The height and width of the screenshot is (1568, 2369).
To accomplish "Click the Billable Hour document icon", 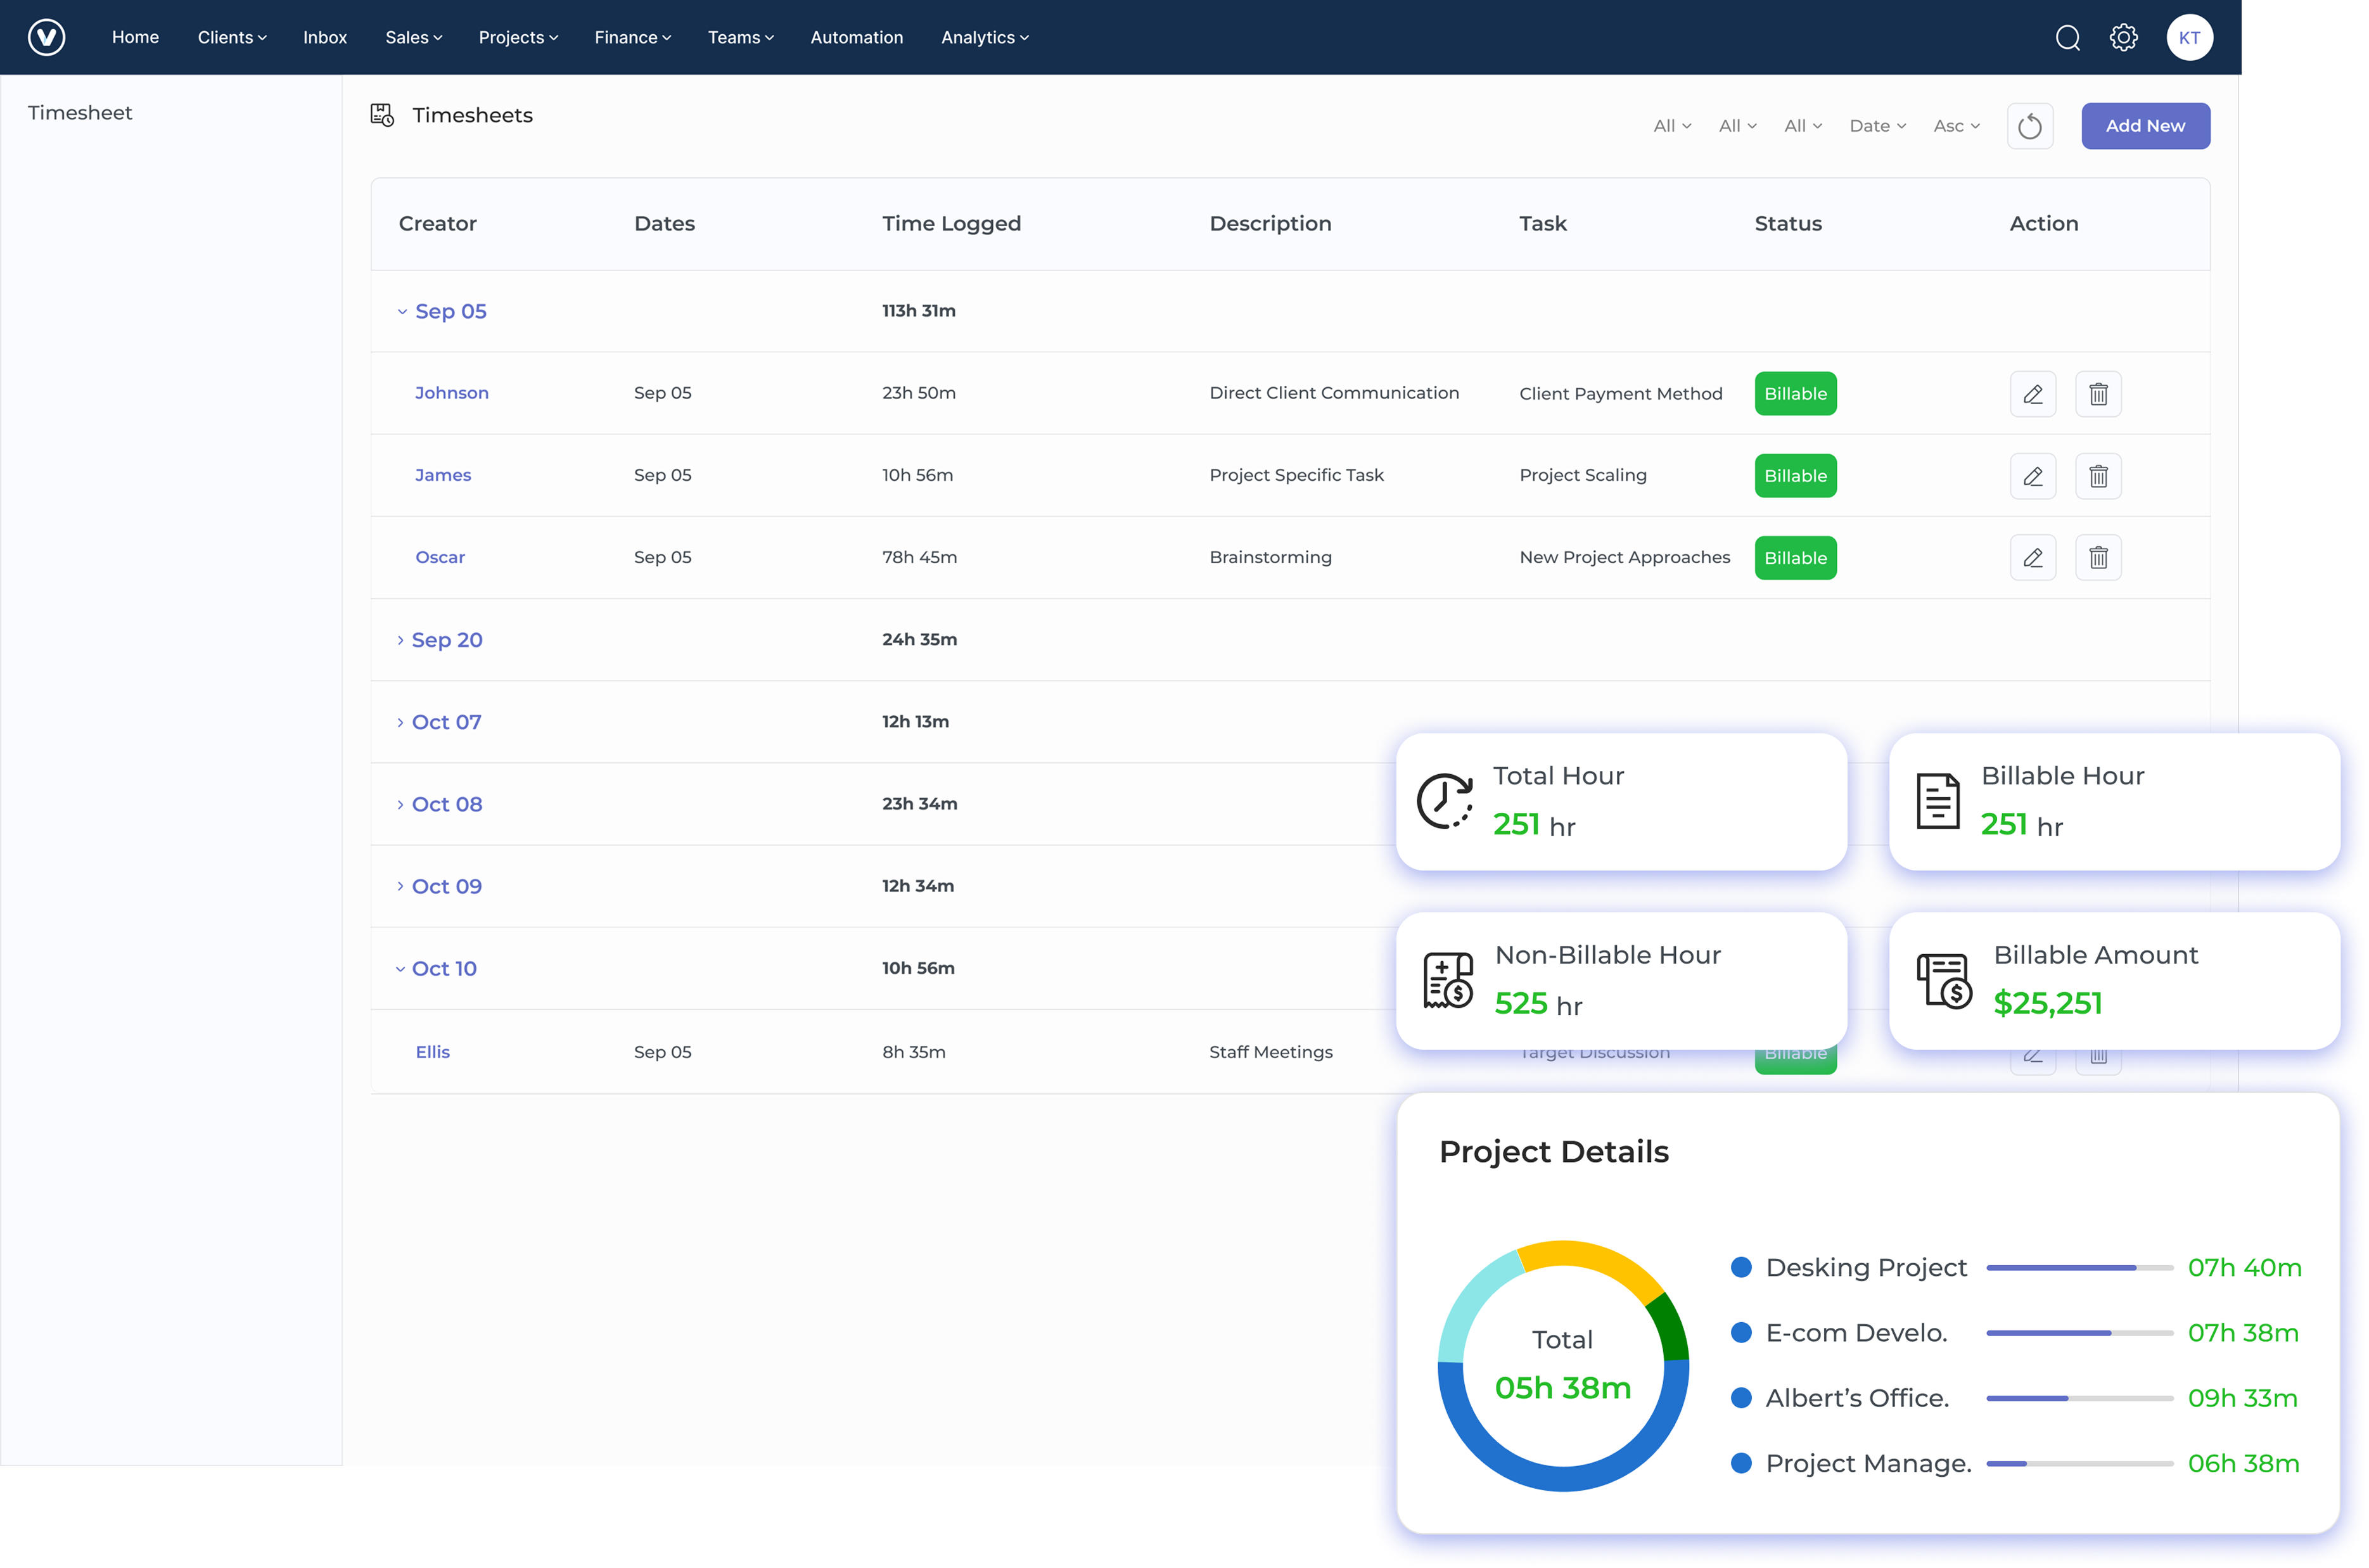I will (1937, 801).
